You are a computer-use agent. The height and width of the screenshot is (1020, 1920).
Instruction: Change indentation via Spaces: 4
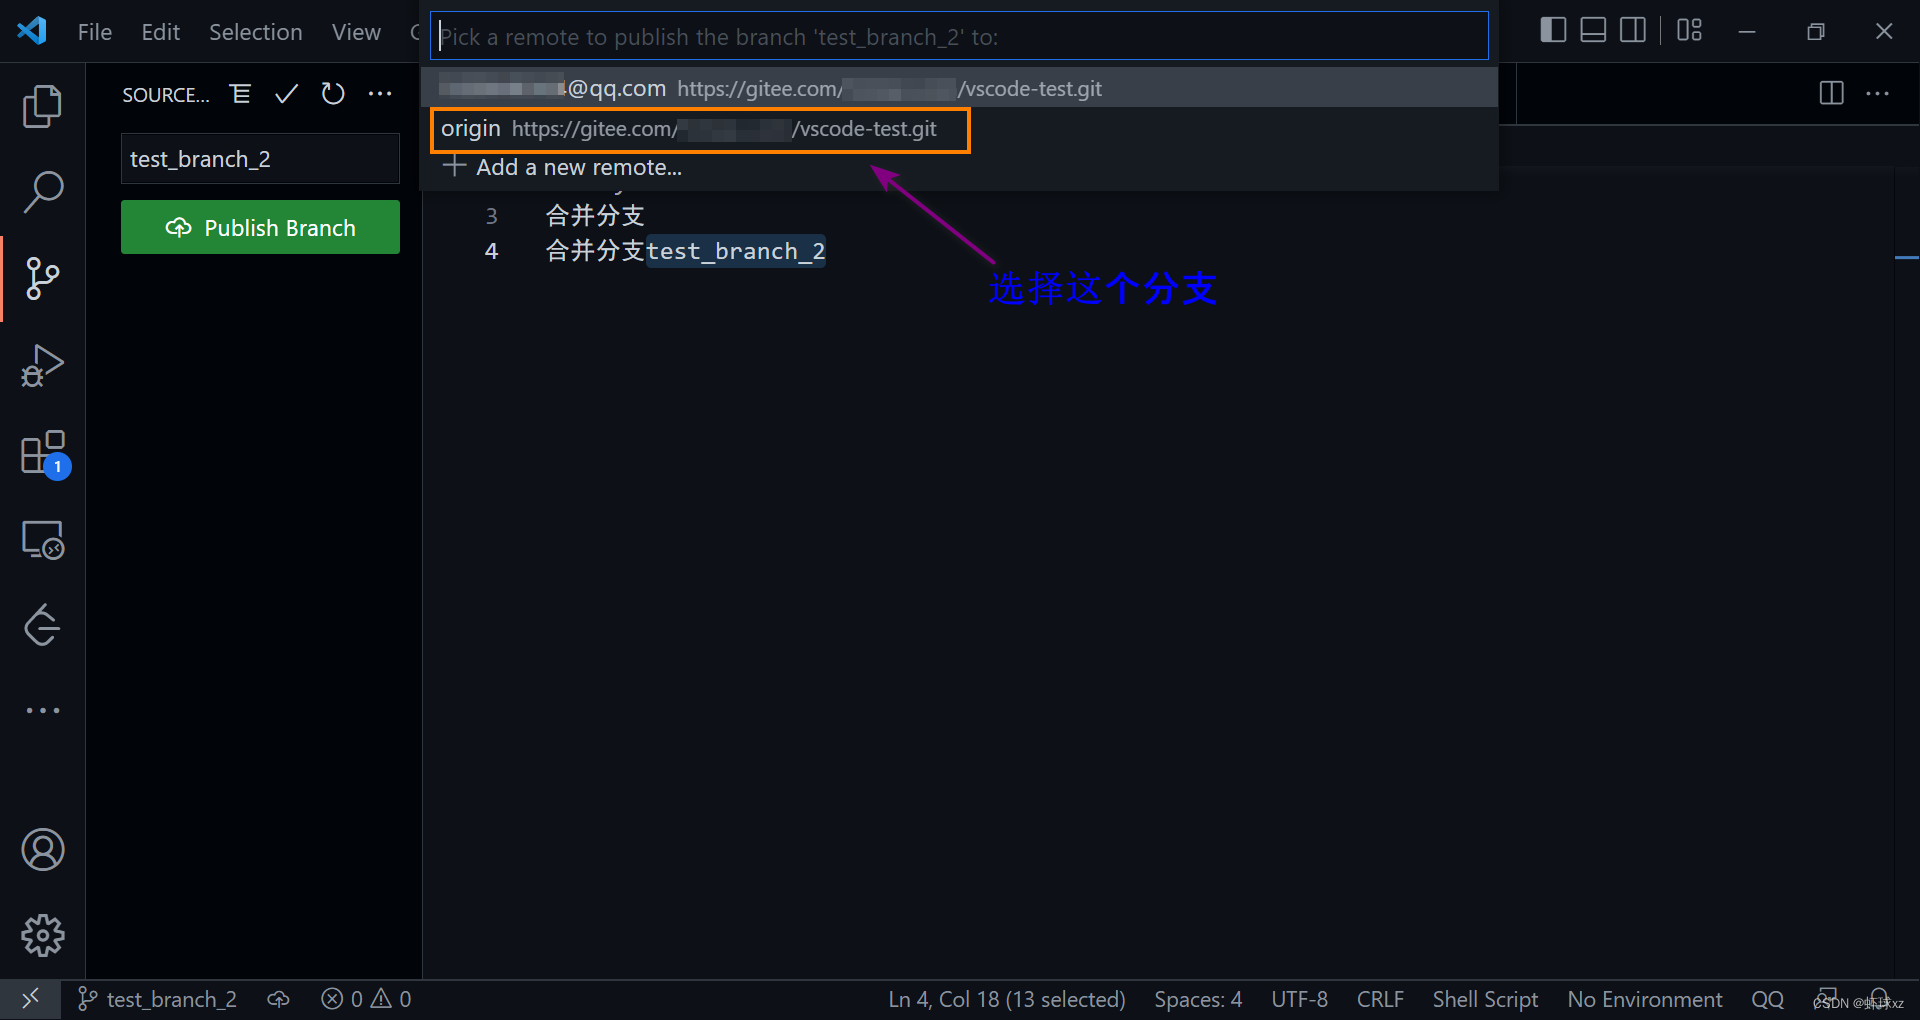(x=1198, y=999)
